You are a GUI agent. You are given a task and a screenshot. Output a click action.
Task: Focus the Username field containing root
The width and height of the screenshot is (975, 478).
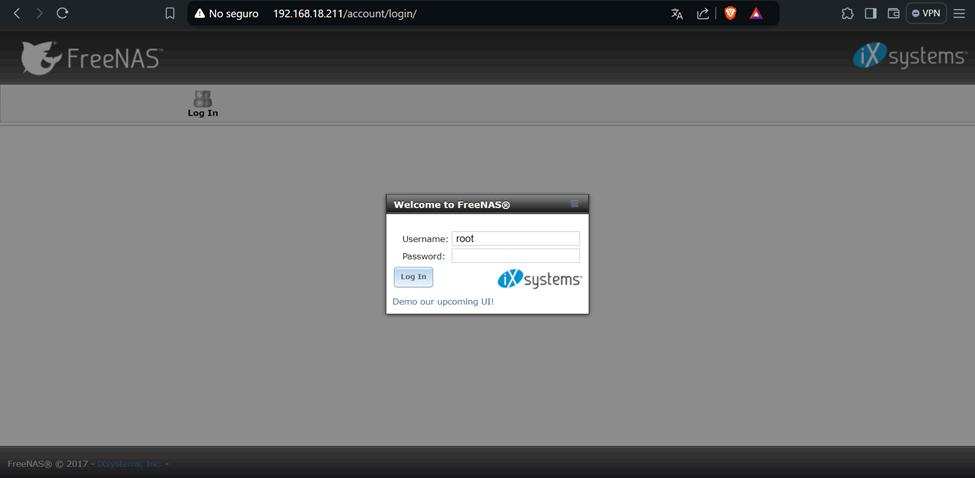pos(515,239)
